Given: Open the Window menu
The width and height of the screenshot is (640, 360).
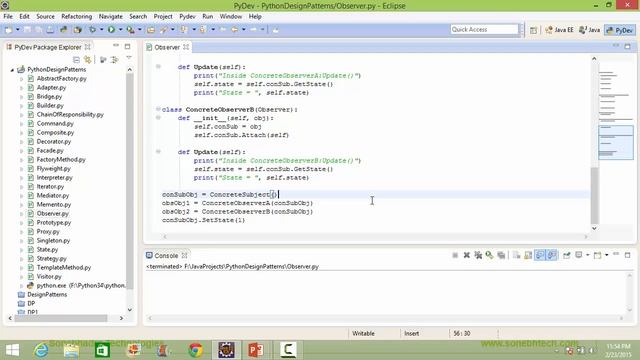Looking at the screenshot, I should (231, 17).
